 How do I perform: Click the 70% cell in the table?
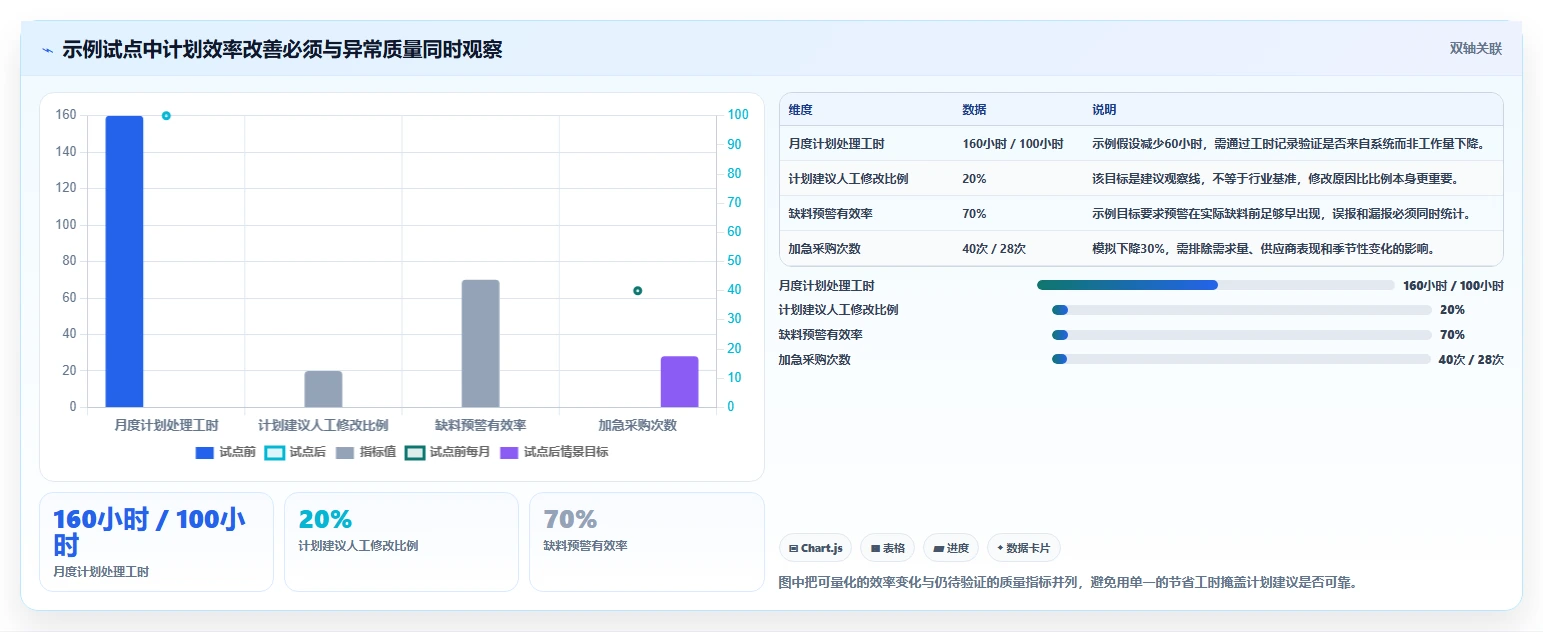974,214
